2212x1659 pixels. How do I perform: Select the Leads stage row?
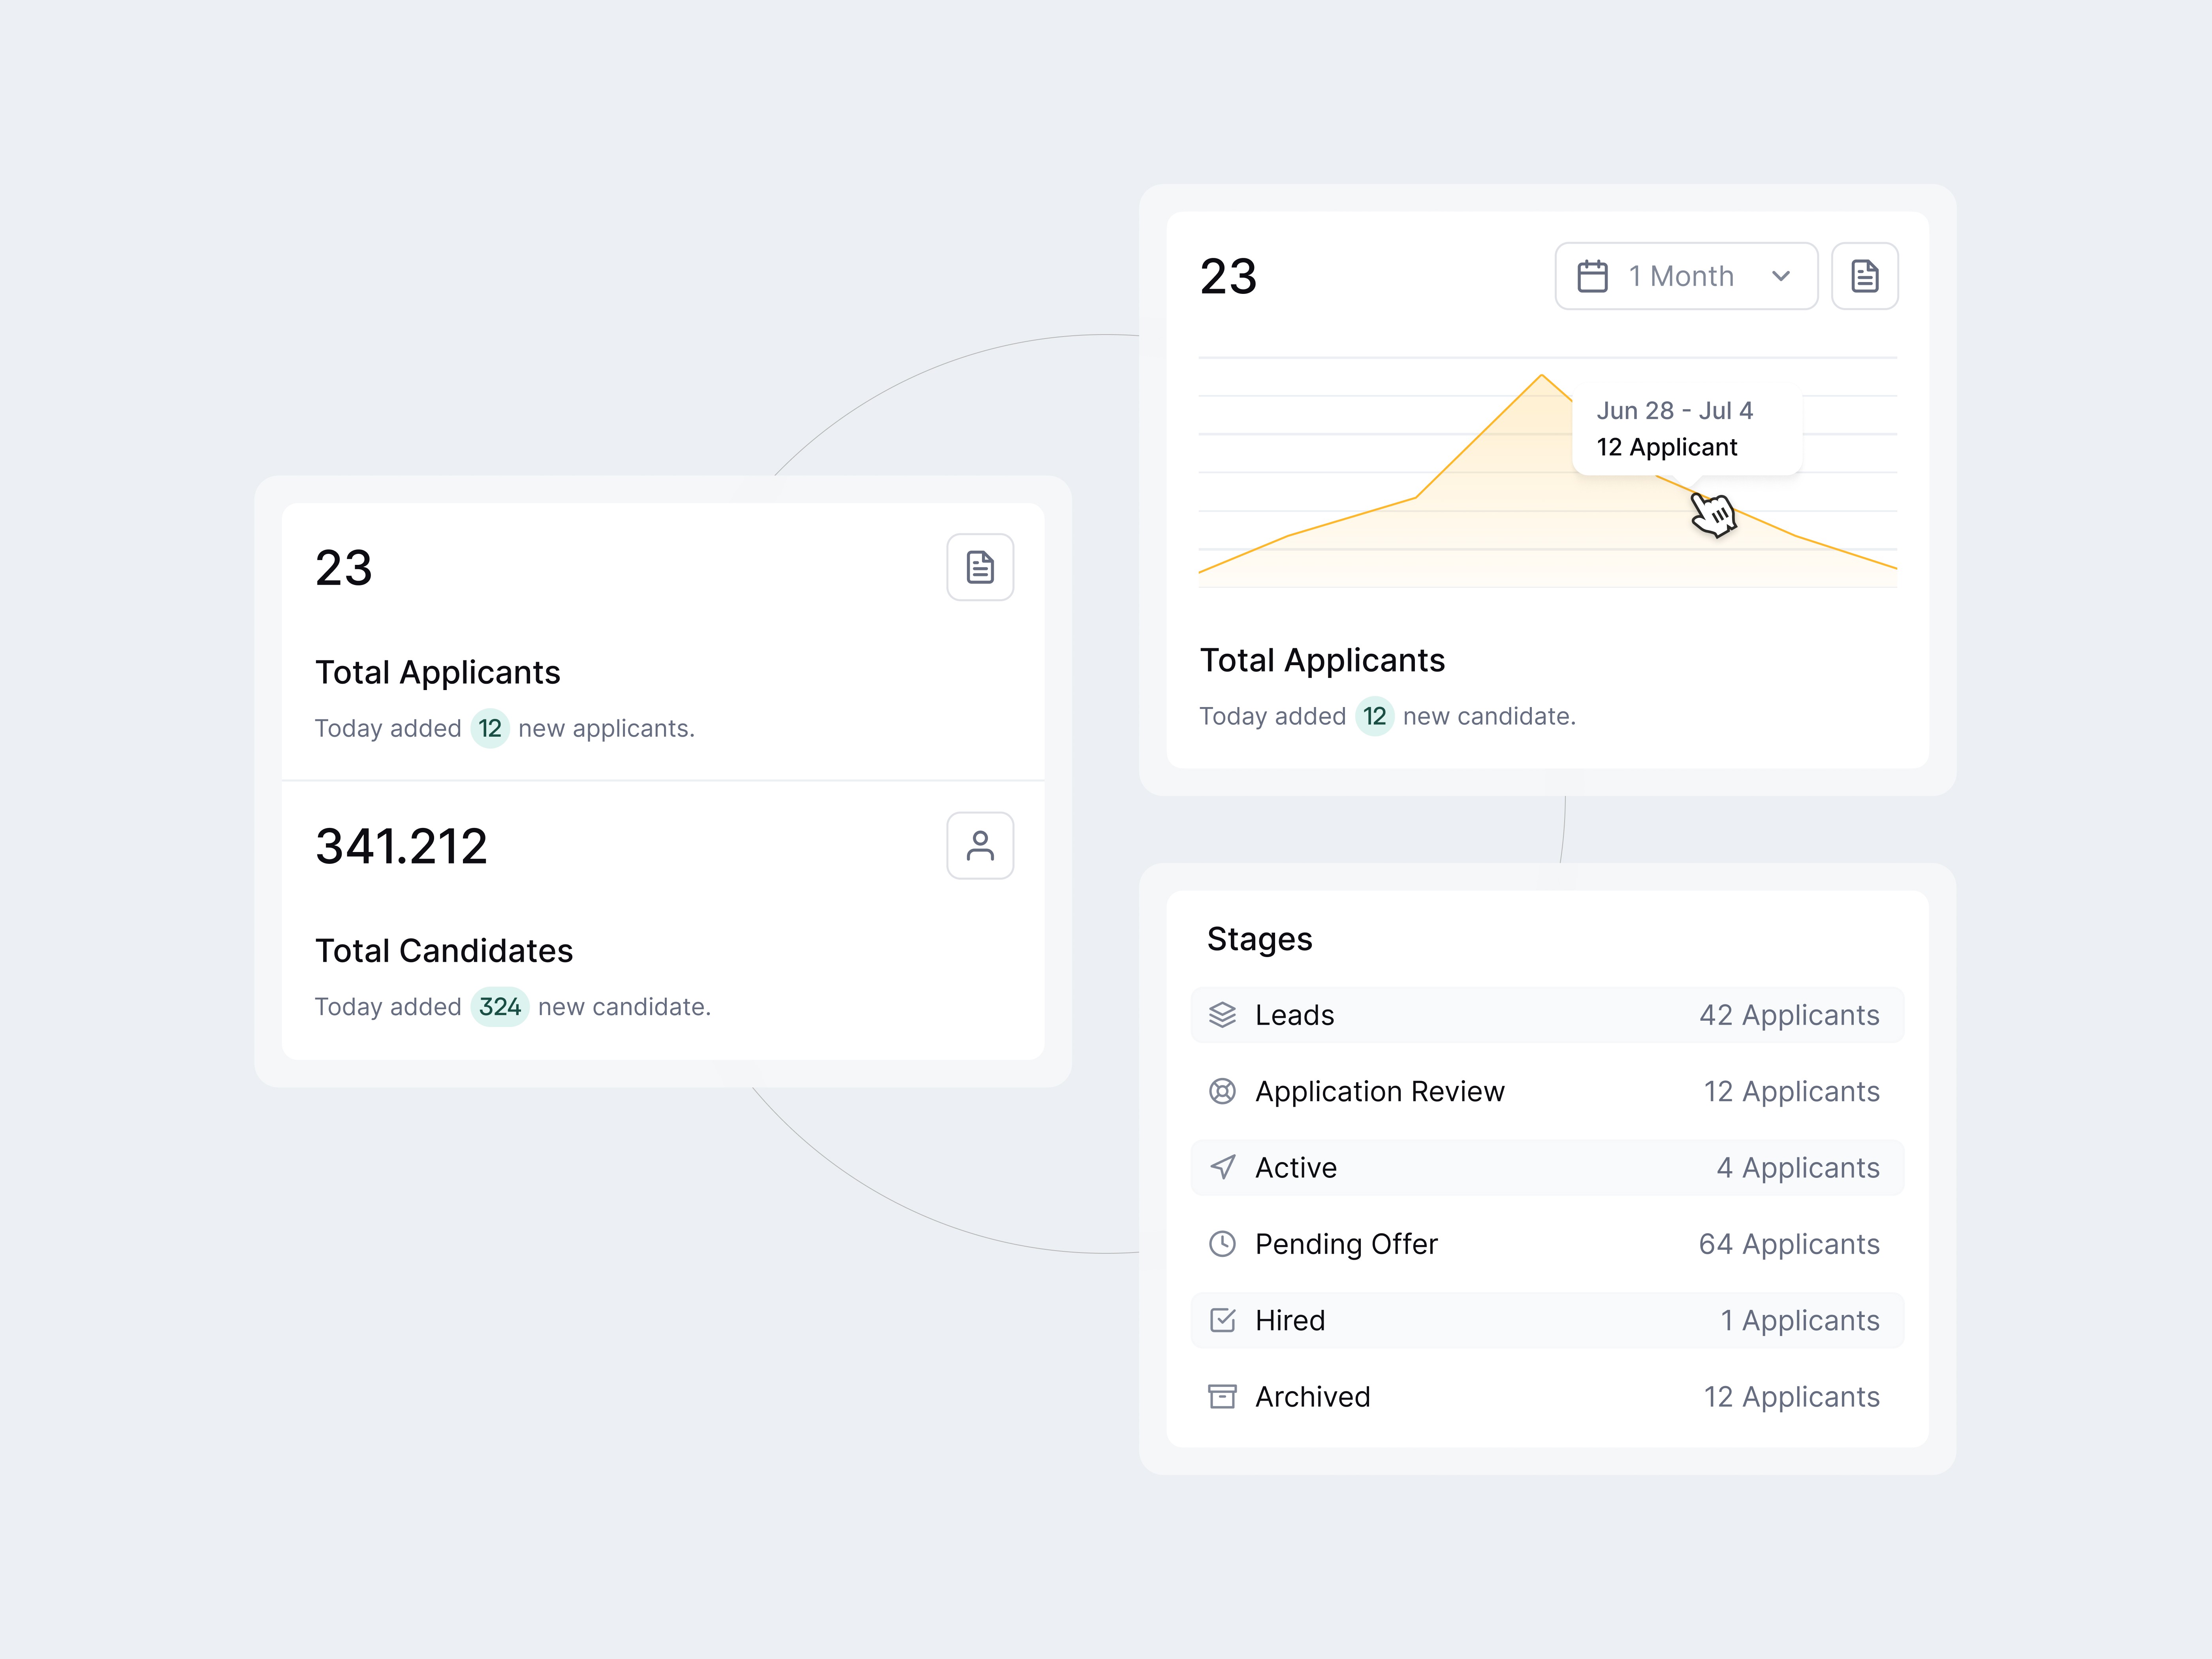pos(1546,1015)
